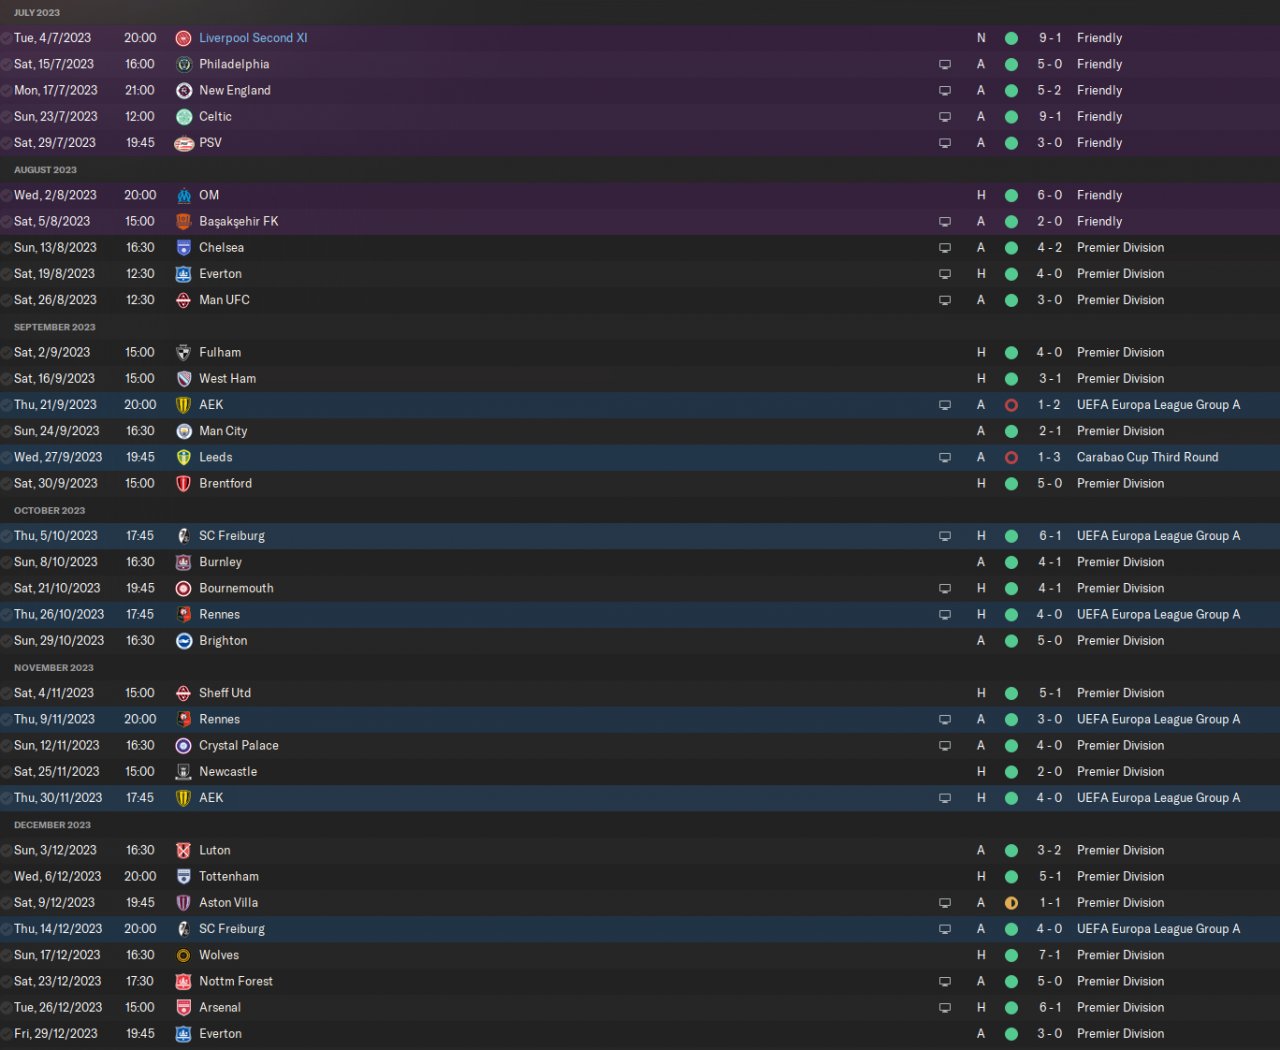Open the Liverpool Second XI team link

point(253,38)
